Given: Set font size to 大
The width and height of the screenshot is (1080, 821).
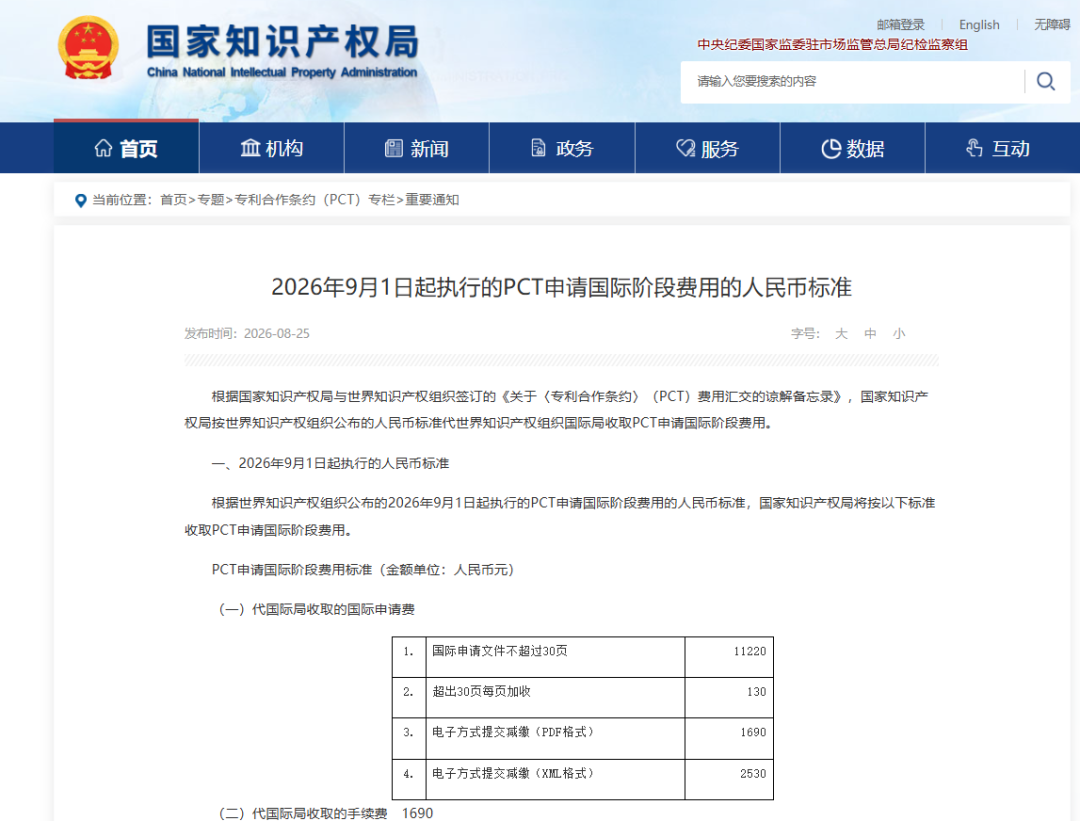Looking at the screenshot, I should 841,334.
